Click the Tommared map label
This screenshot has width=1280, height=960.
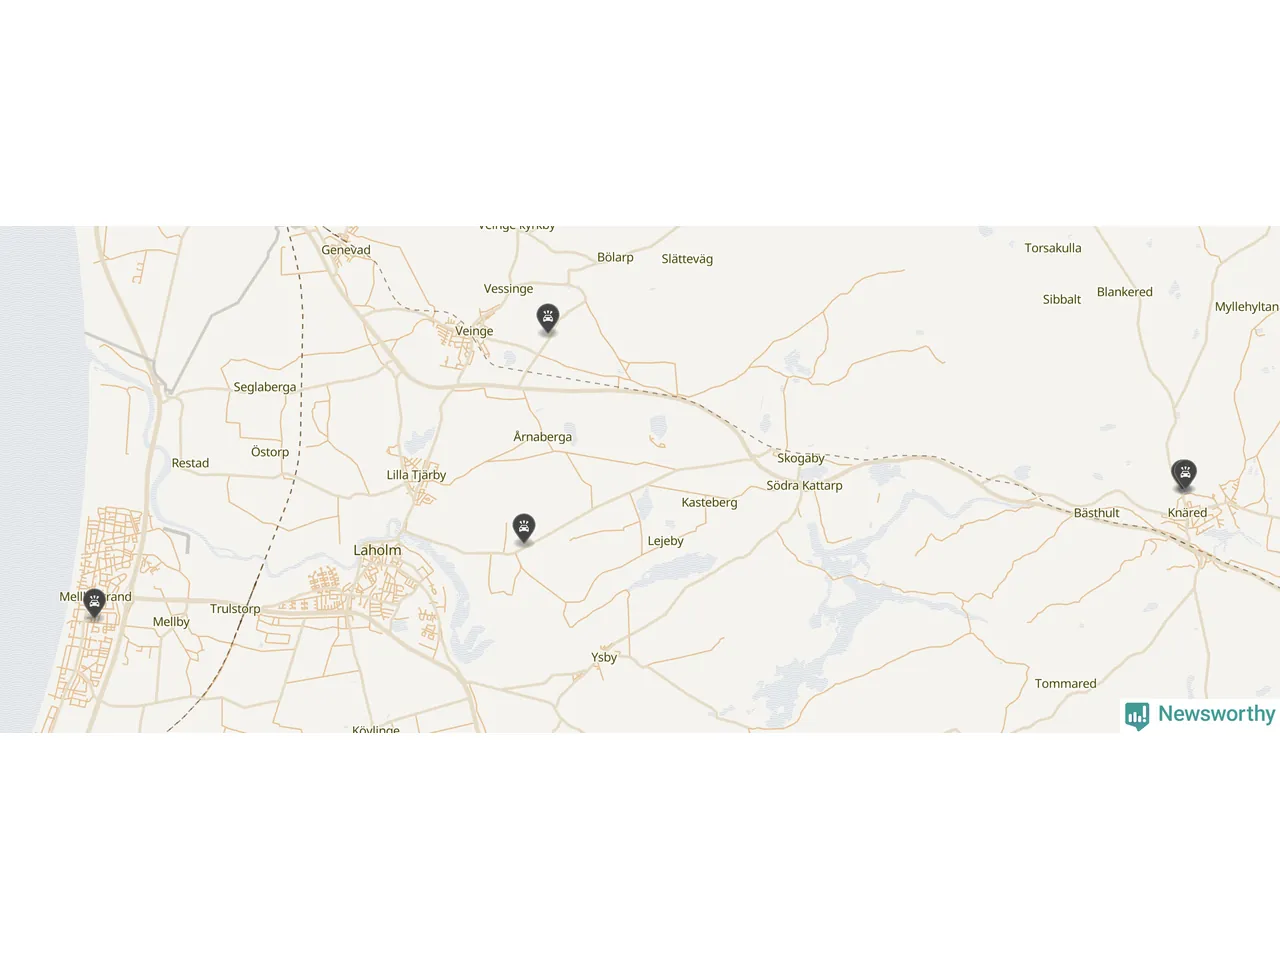(1065, 684)
